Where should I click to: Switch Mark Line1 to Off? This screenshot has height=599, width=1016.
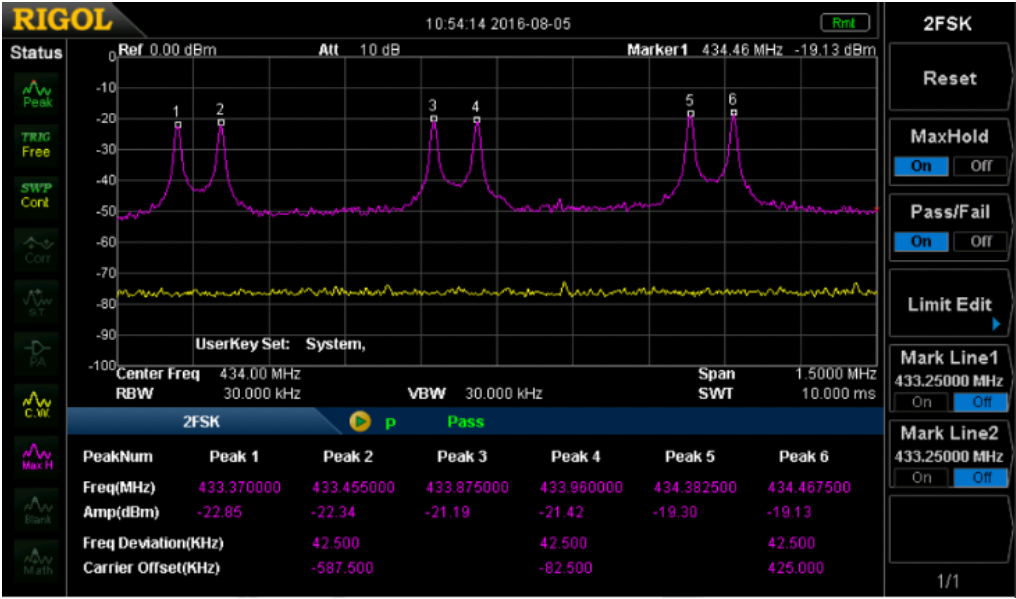980,402
